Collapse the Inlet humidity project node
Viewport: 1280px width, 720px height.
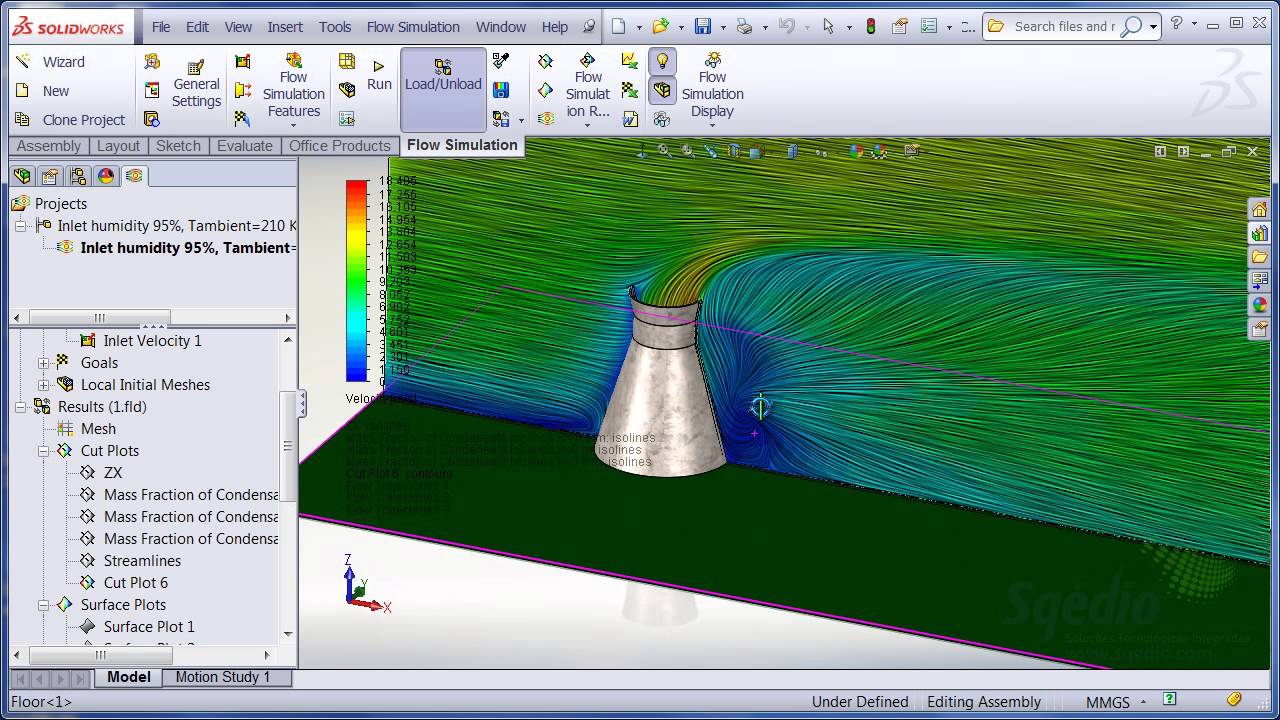point(21,226)
